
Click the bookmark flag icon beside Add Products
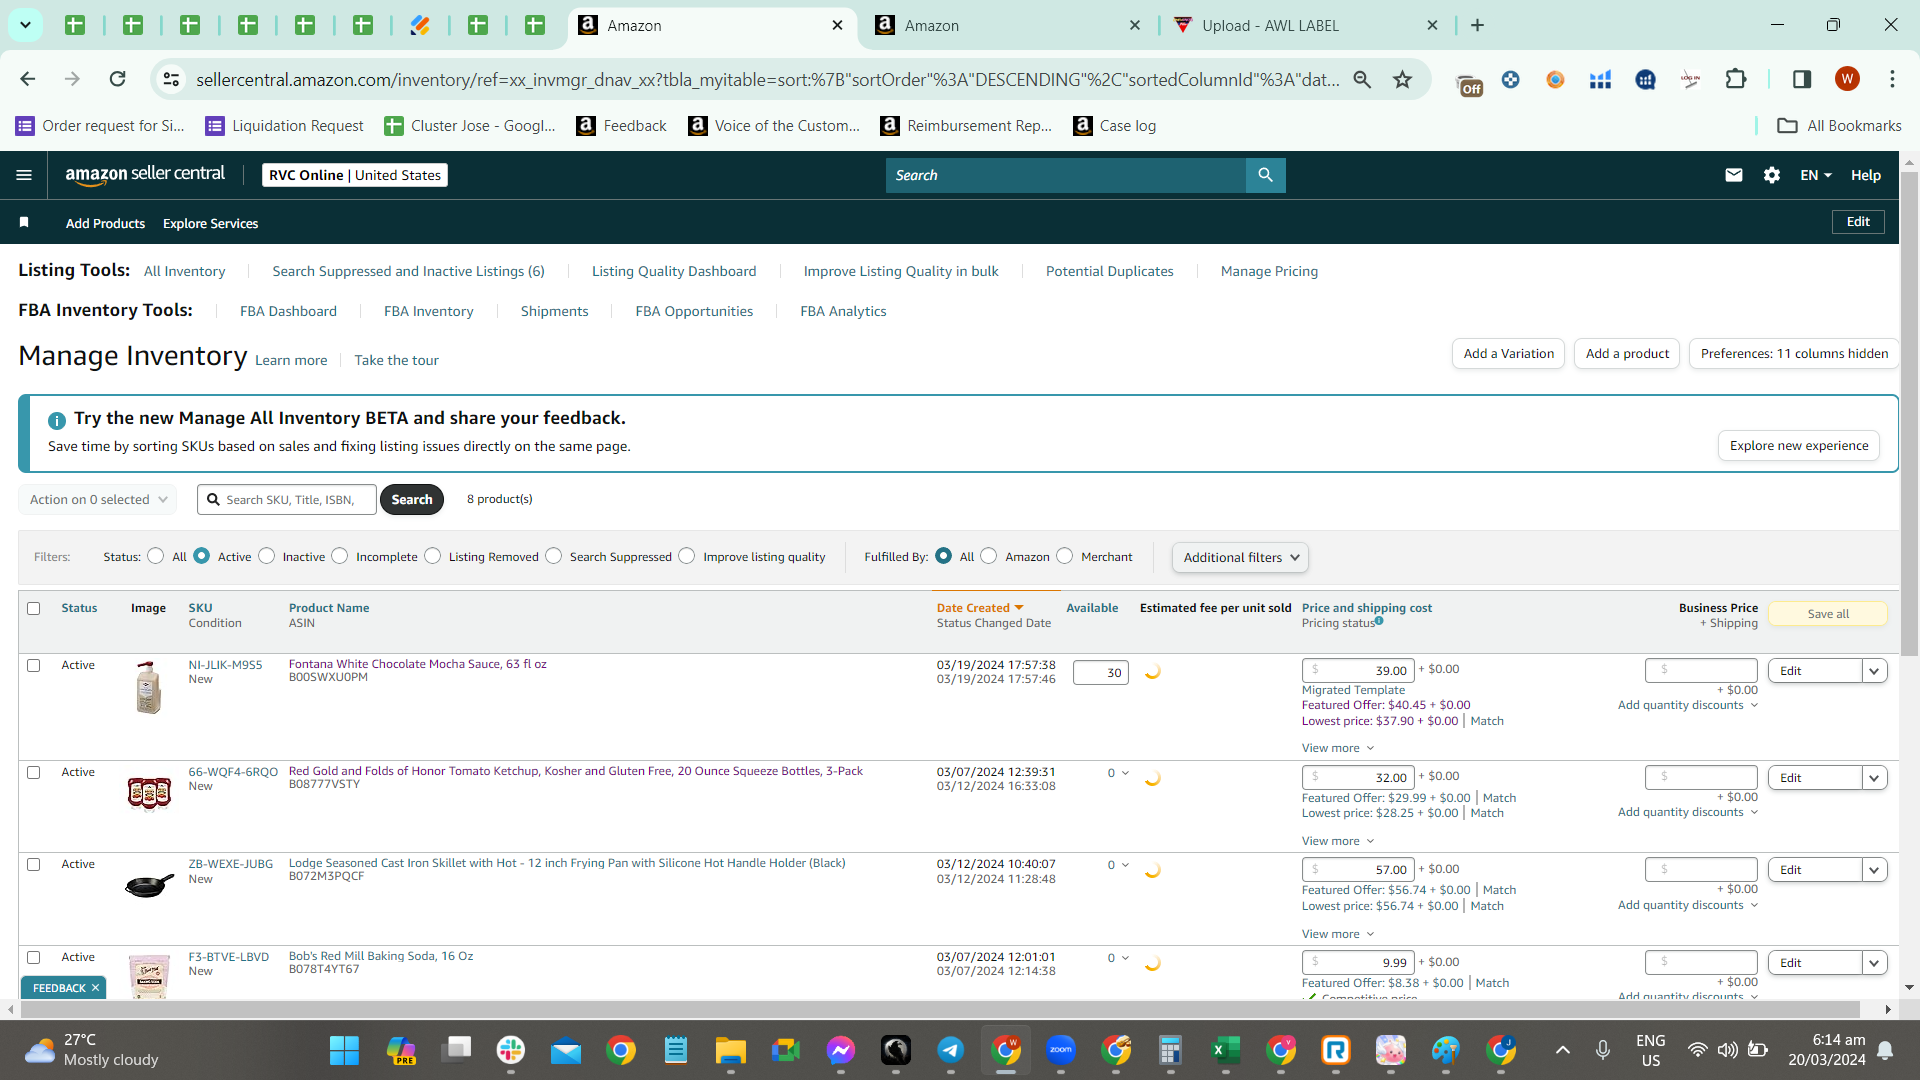pos(24,222)
